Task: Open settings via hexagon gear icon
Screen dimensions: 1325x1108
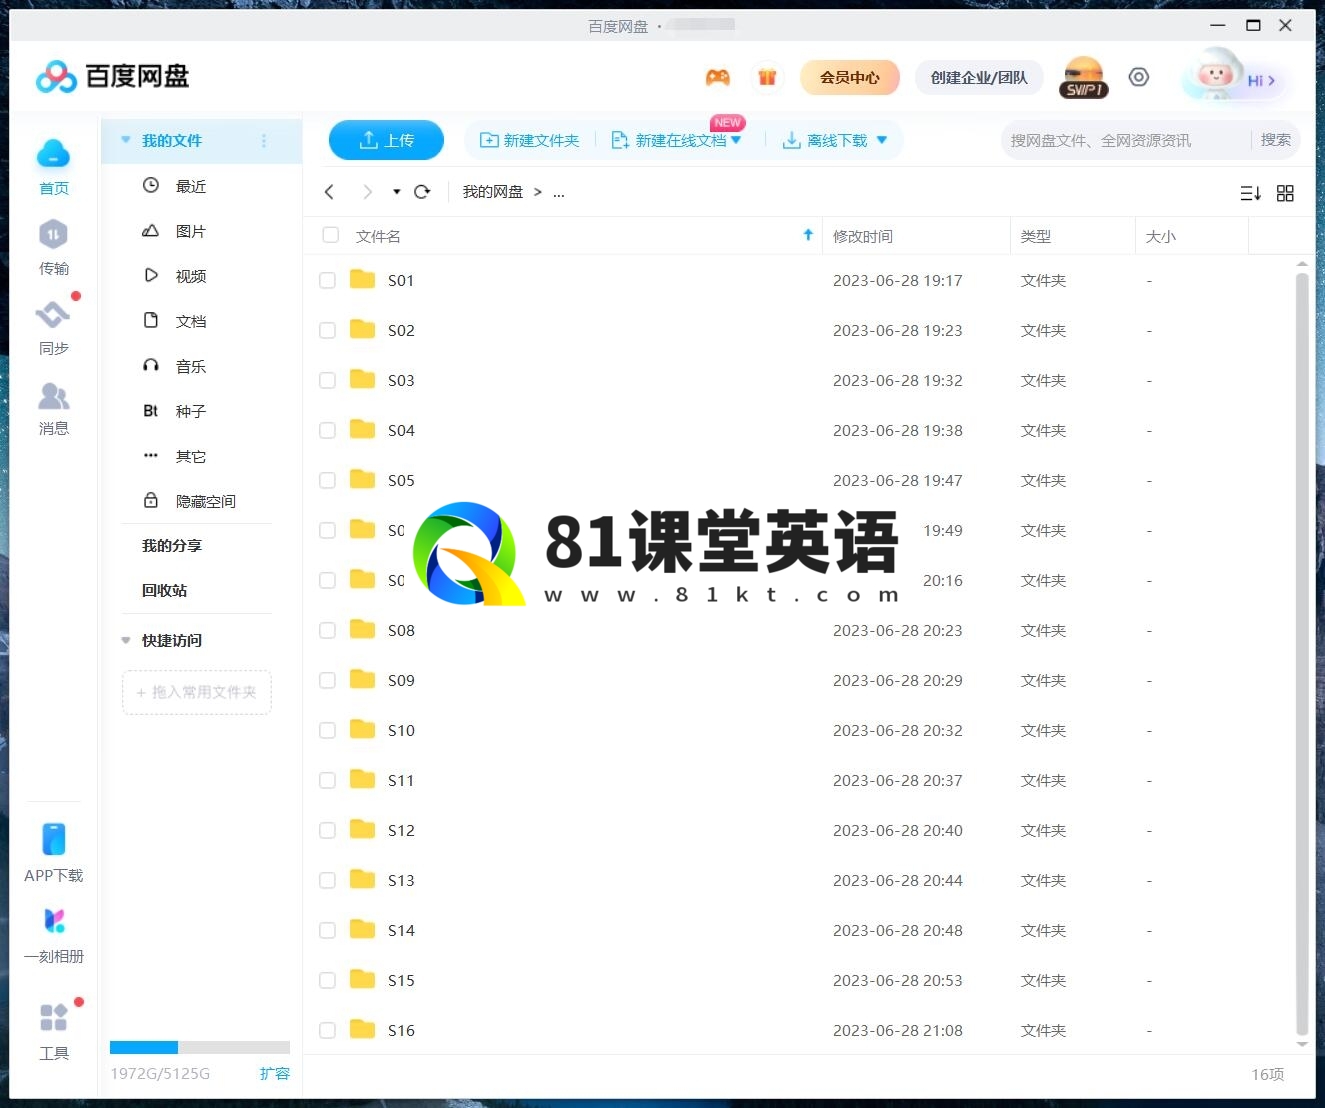Action: [1139, 77]
